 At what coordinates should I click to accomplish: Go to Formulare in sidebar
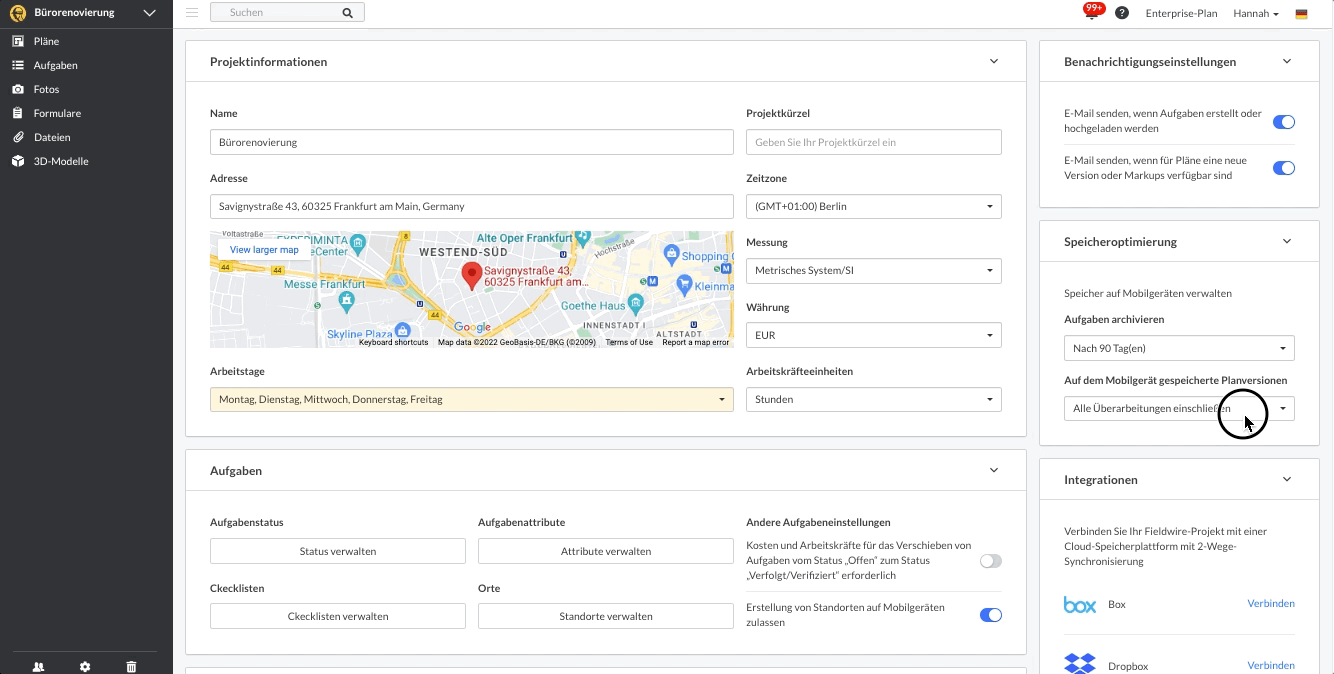(x=58, y=113)
